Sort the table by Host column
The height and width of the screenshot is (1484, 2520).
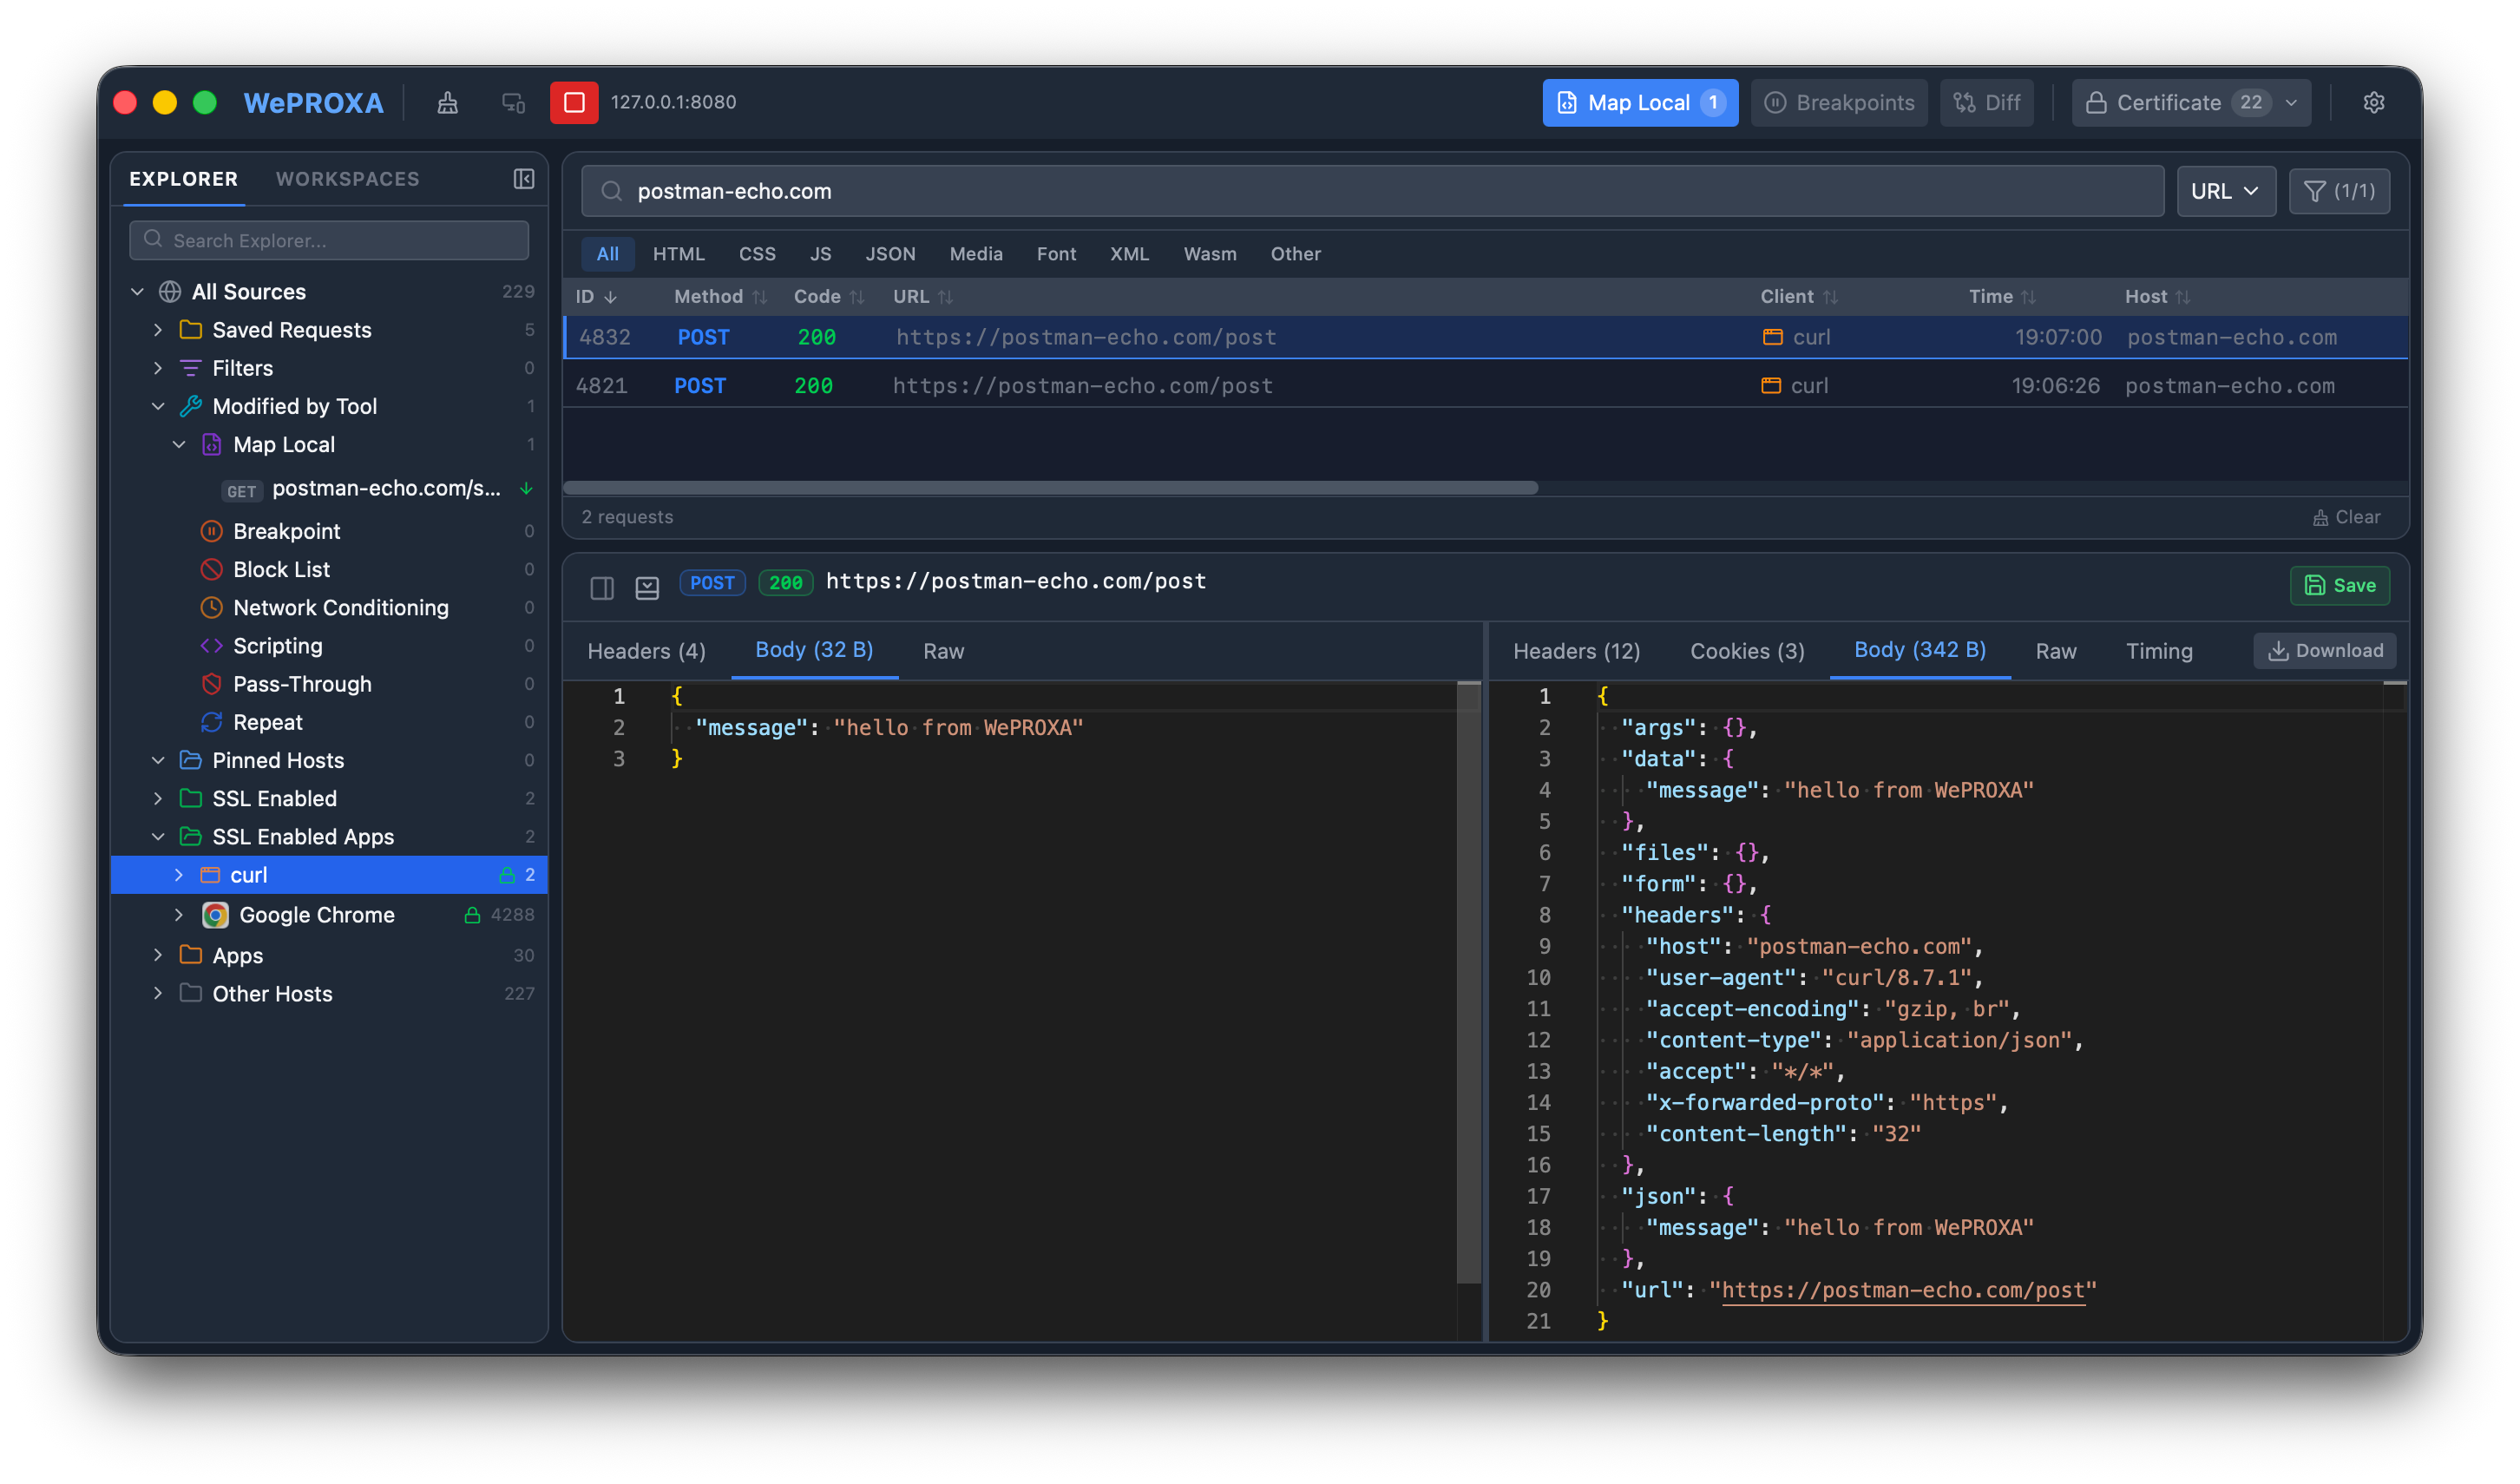pyautogui.click(x=2157, y=297)
